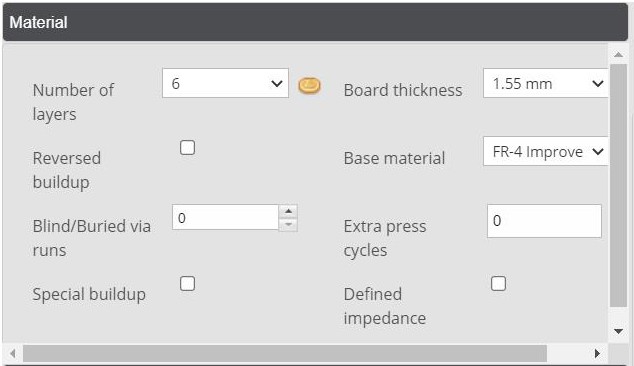Click the vertical scrollbar thumb
634x366 pixels.
click(618, 185)
